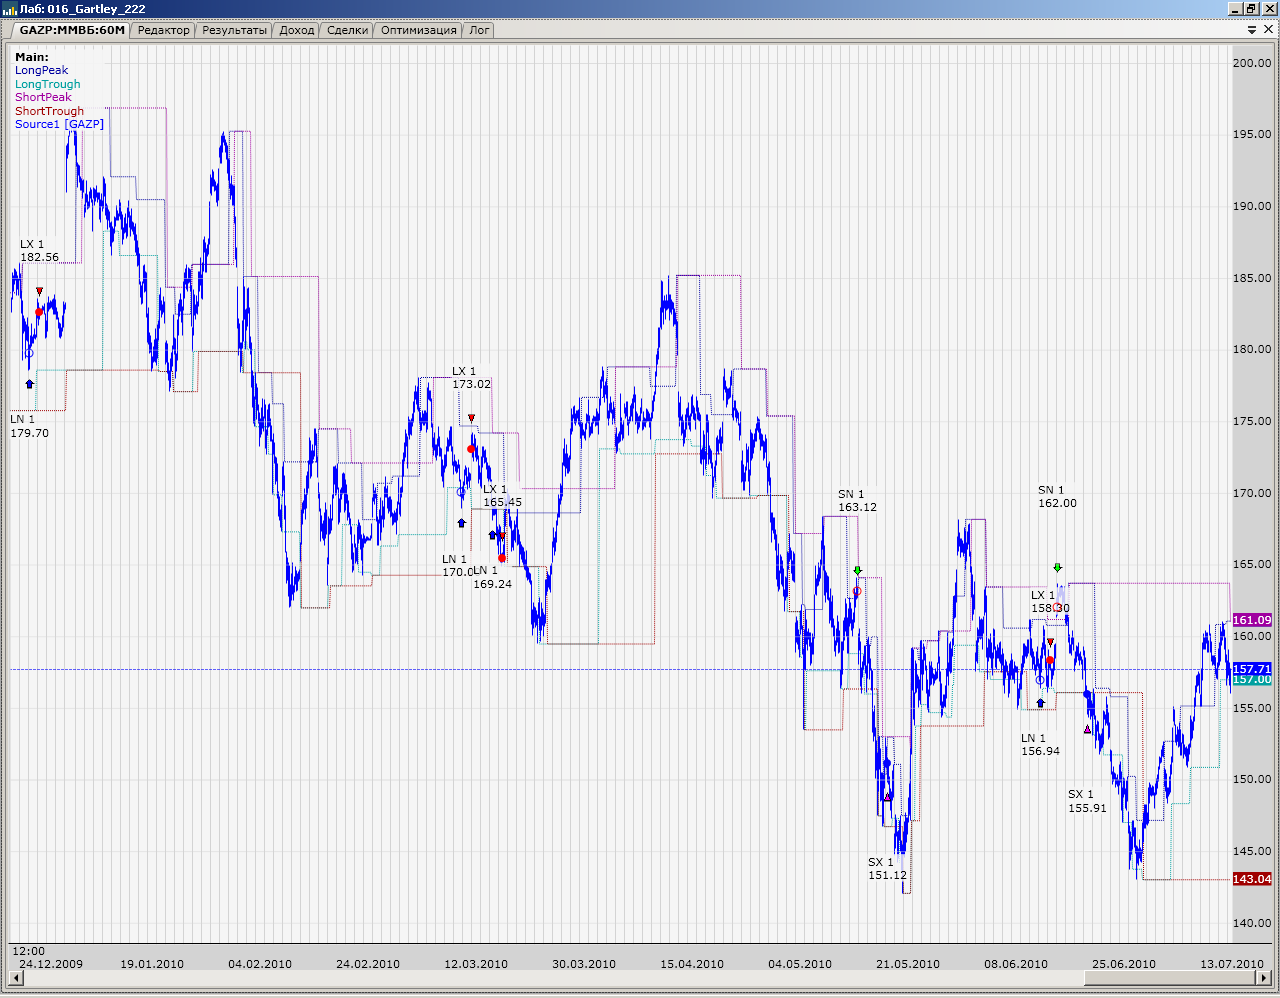Click the 30.03.2010 date label
Image resolution: width=1280 pixels, height=998 pixels.
coord(584,964)
